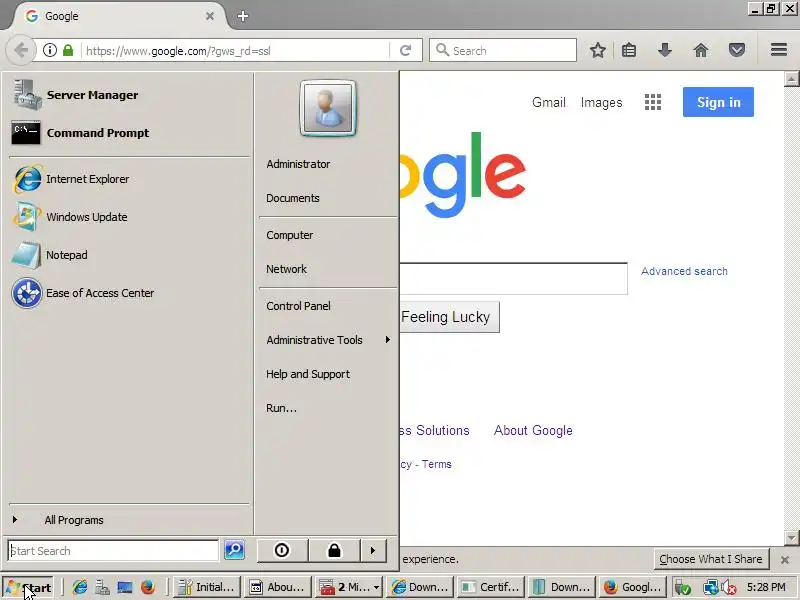This screenshot has height=600, width=800.
Task: Open Documents from Start menu
Action: click(x=293, y=198)
